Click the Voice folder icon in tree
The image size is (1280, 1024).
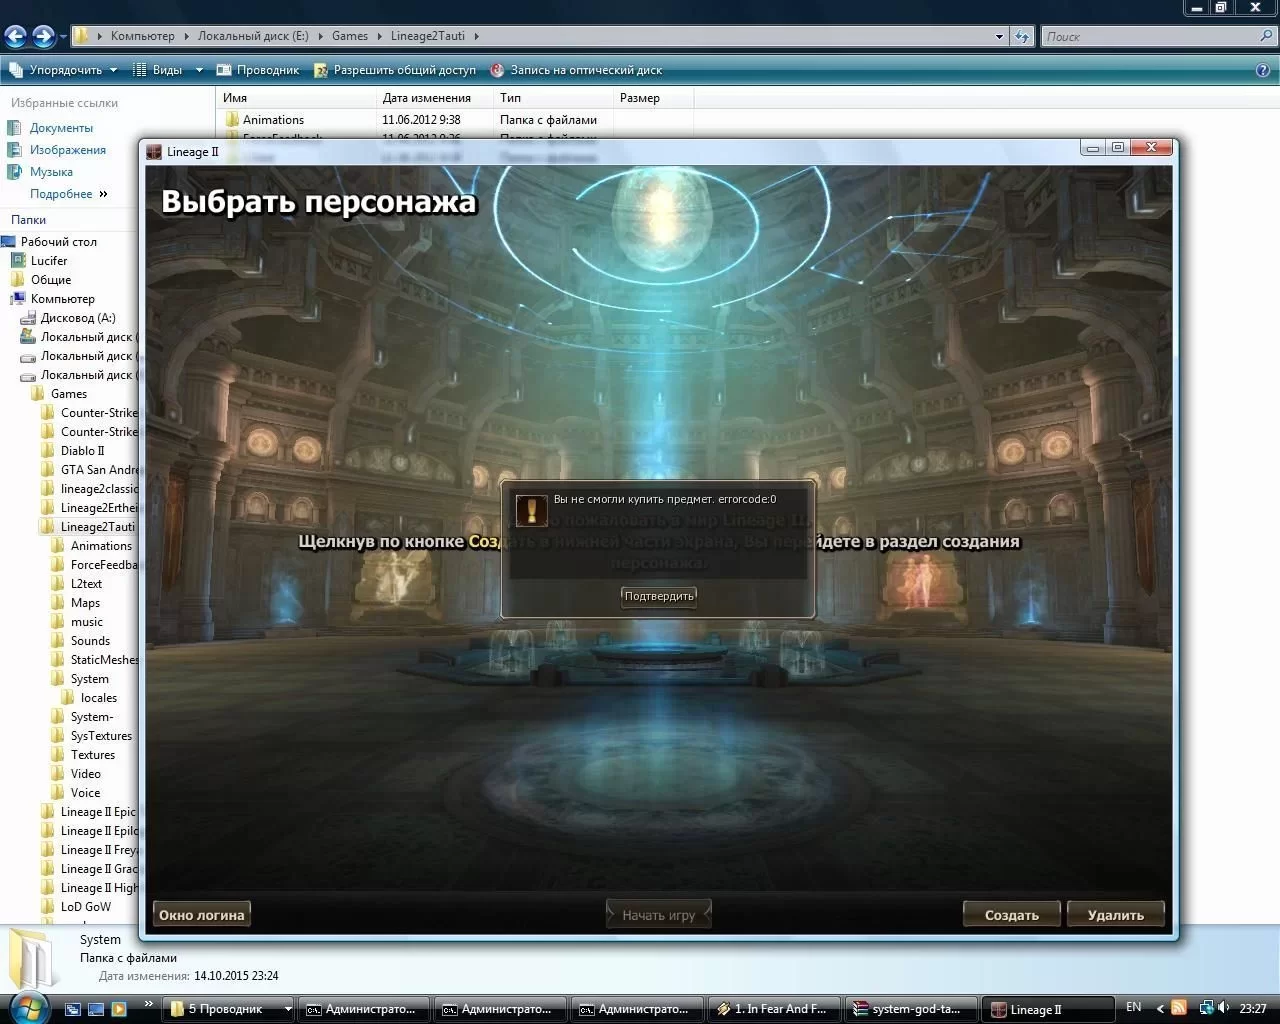click(x=58, y=793)
